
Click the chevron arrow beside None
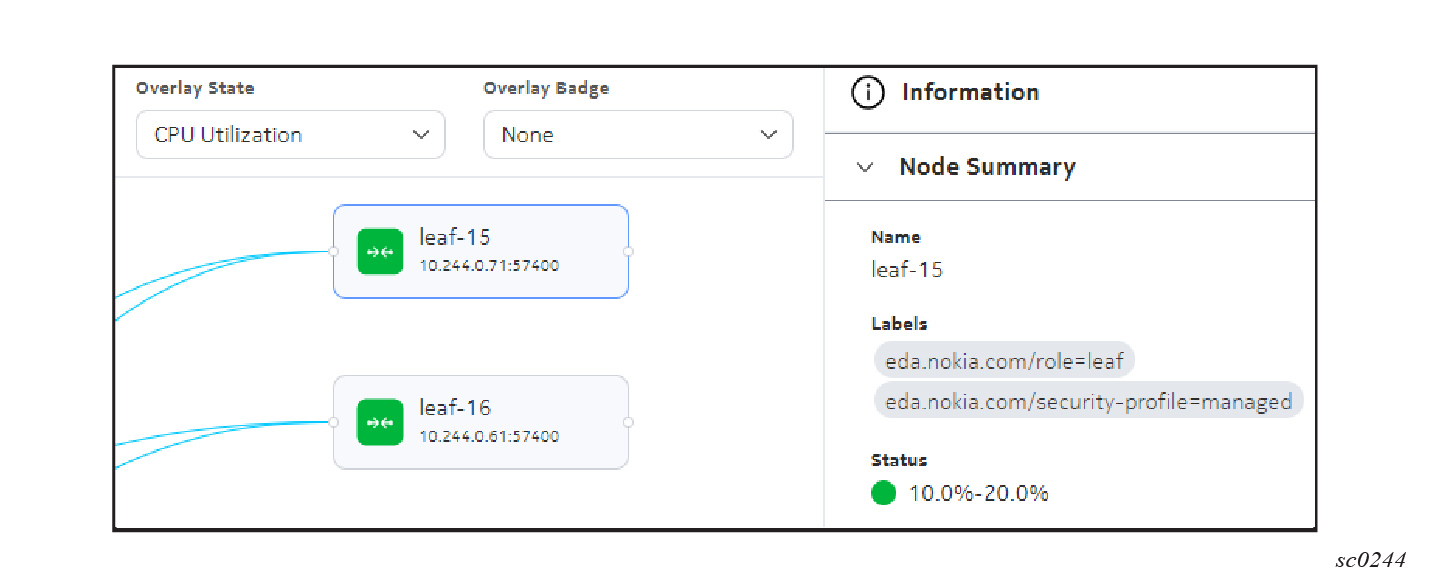(769, 135)
